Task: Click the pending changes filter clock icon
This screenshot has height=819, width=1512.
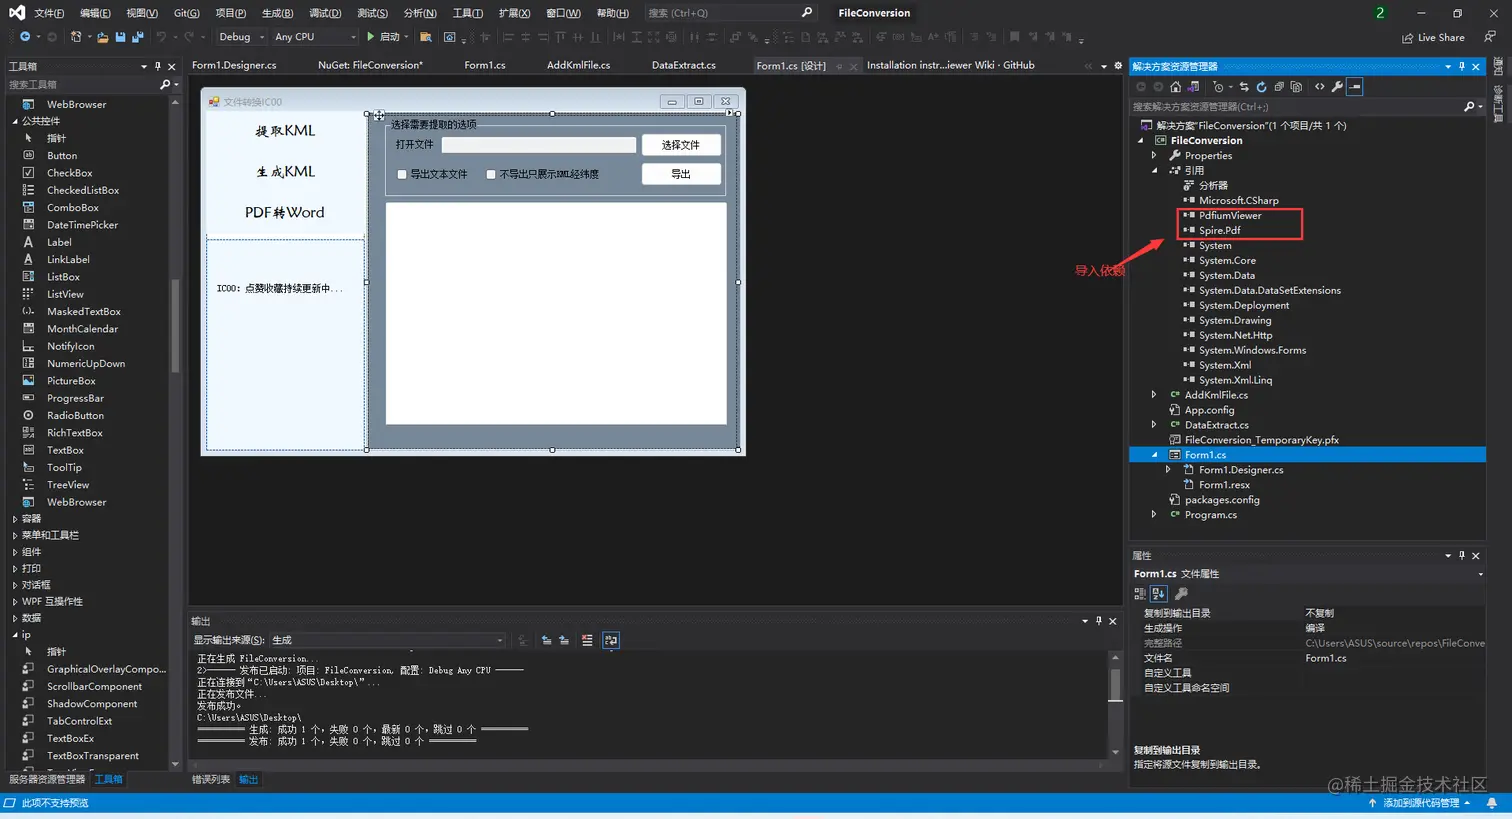Action: (x=1218, y=87)
